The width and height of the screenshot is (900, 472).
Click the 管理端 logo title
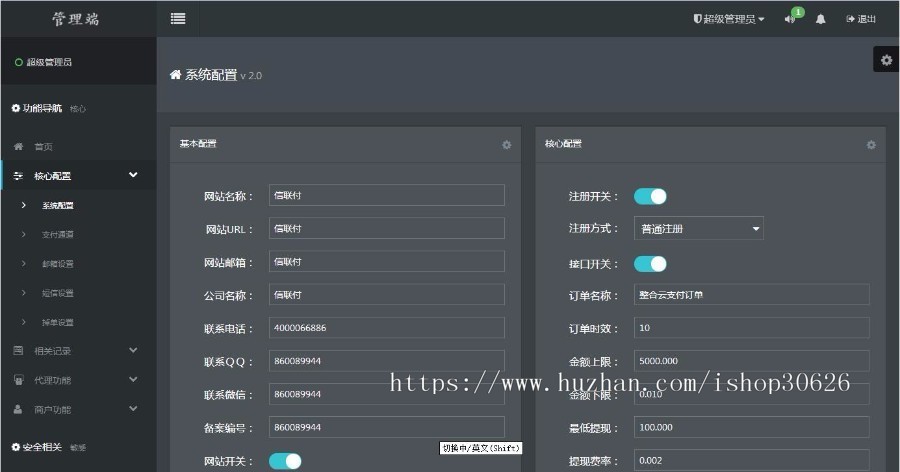[76, 19]
